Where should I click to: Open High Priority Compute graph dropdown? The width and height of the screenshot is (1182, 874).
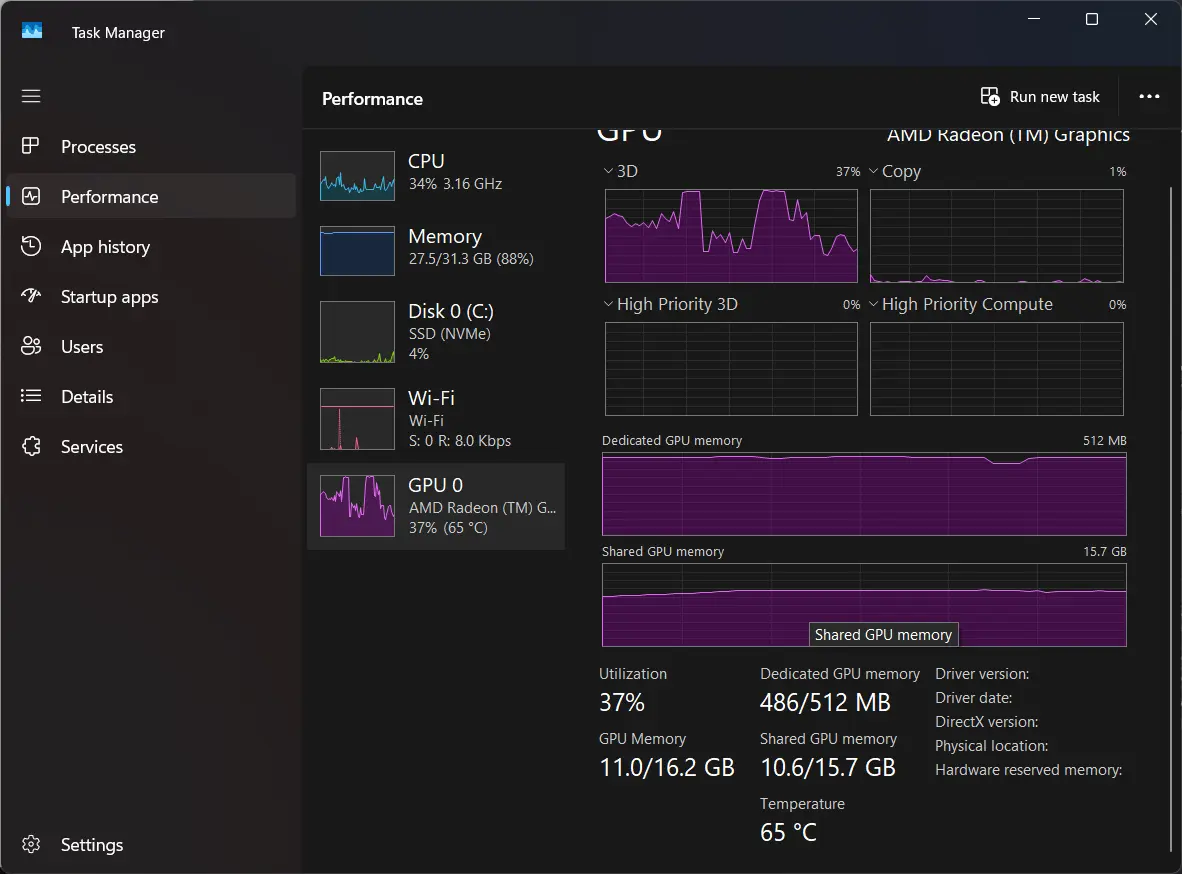click(874, 304)
